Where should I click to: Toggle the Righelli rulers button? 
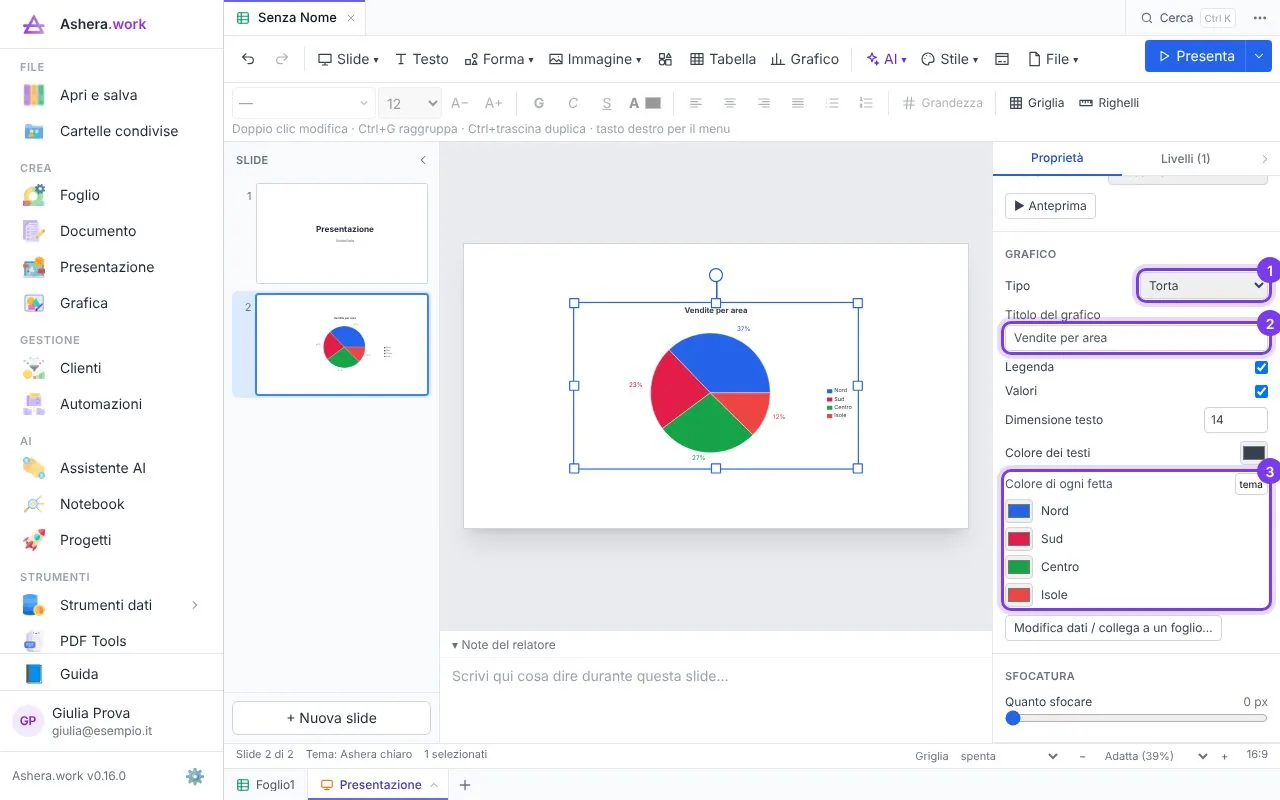point(1109,103)
